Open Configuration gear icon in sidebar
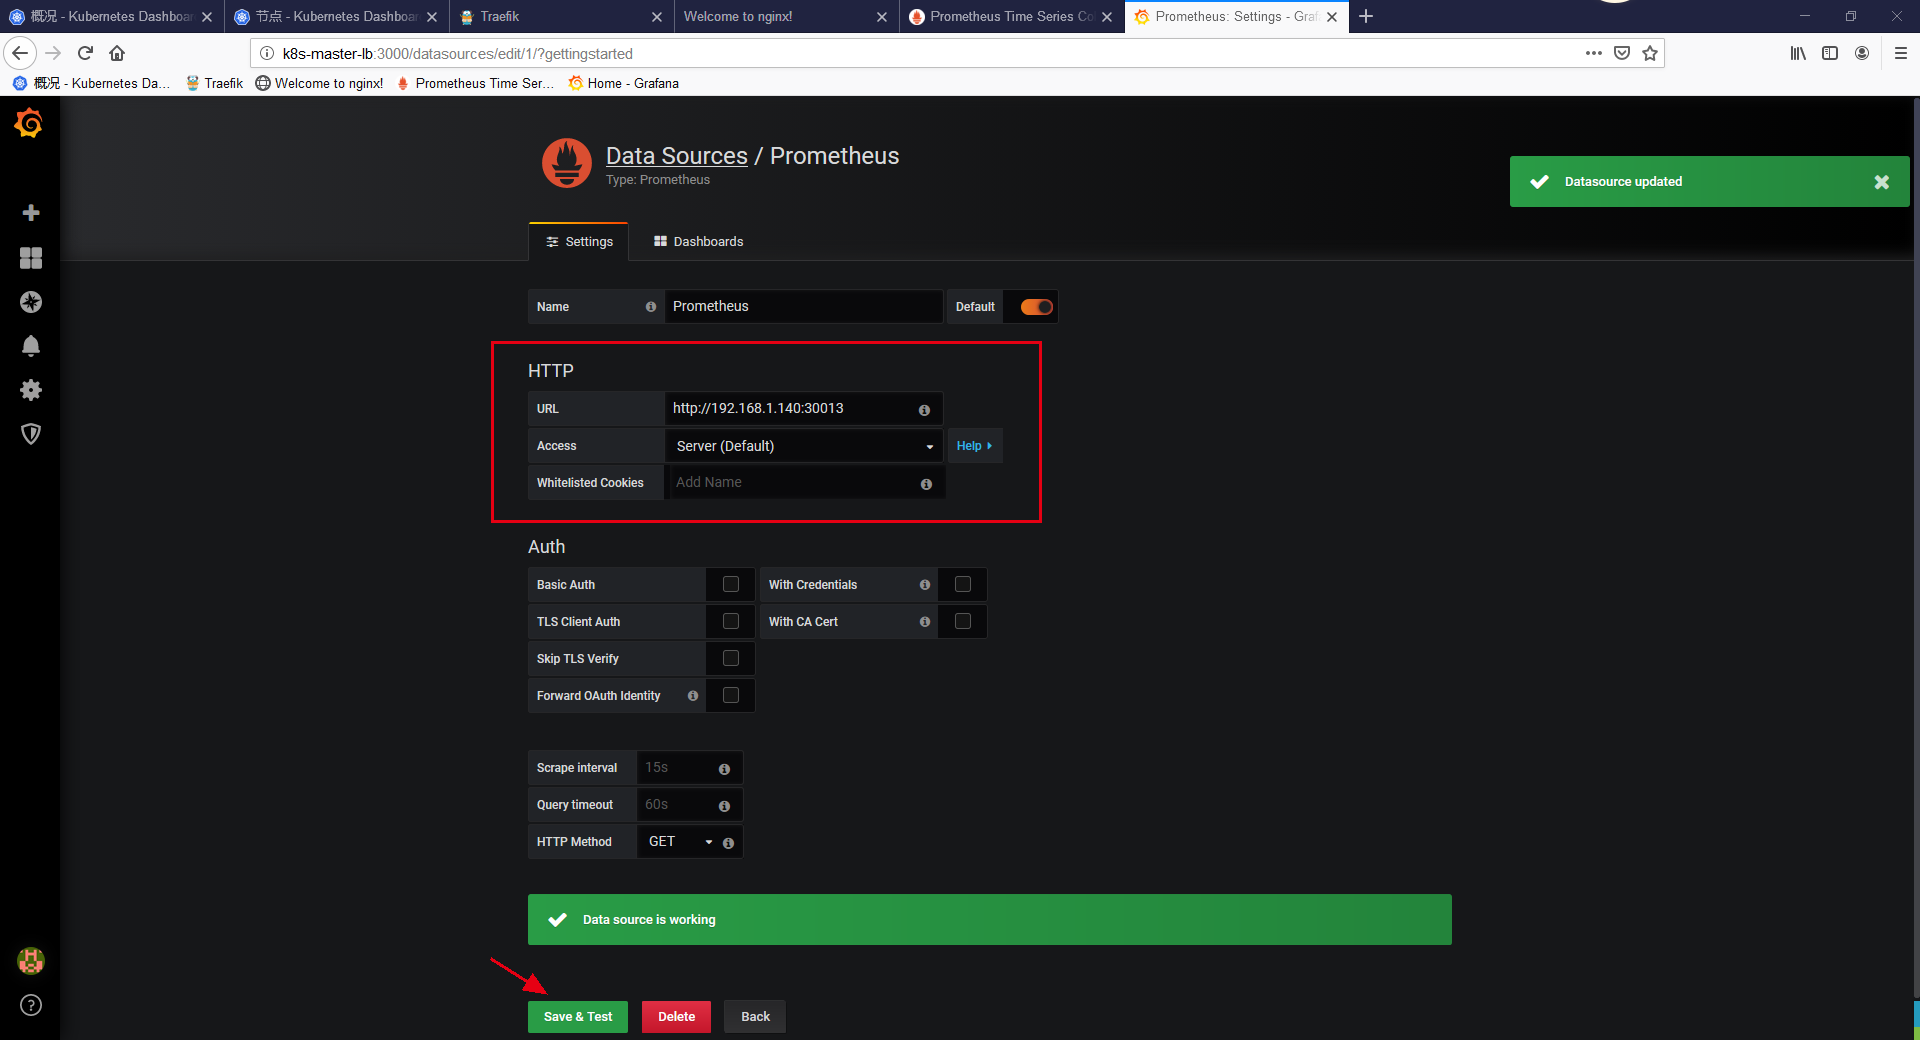The height and width of the screenshot is (1040, 1920). tap(31, 390)
